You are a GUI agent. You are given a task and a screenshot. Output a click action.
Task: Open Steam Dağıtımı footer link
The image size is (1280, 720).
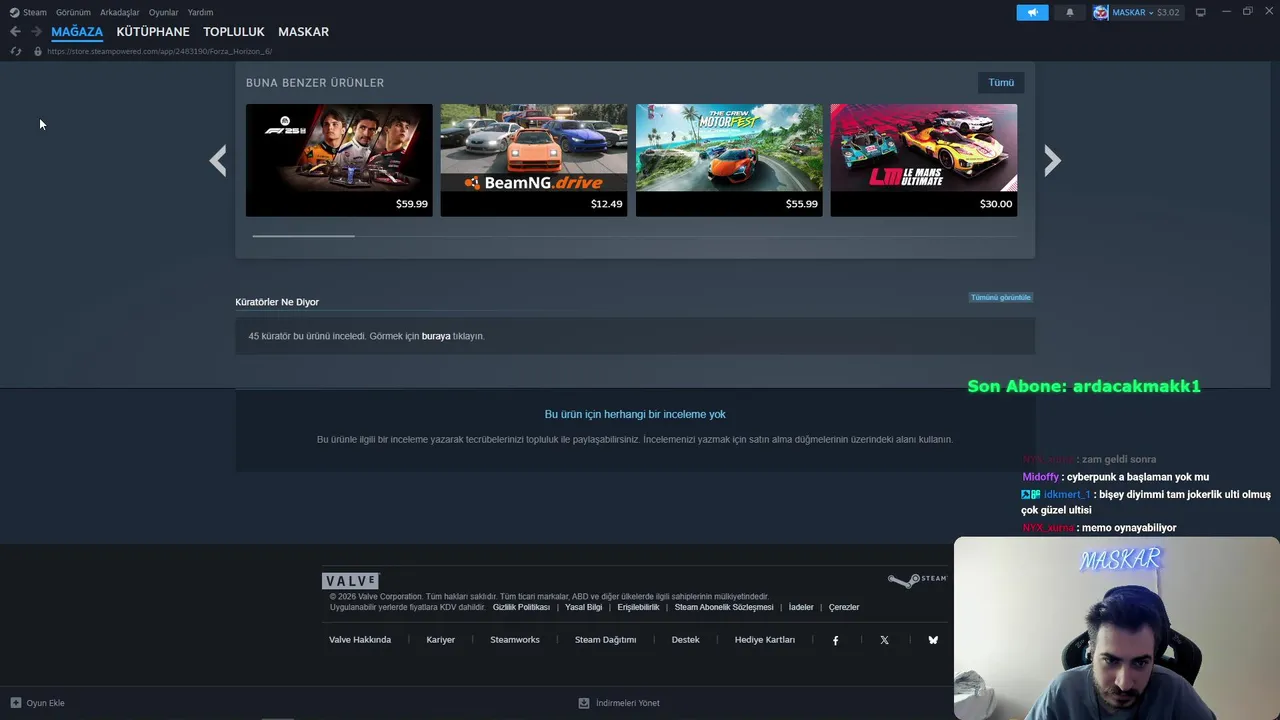(605, 640)
